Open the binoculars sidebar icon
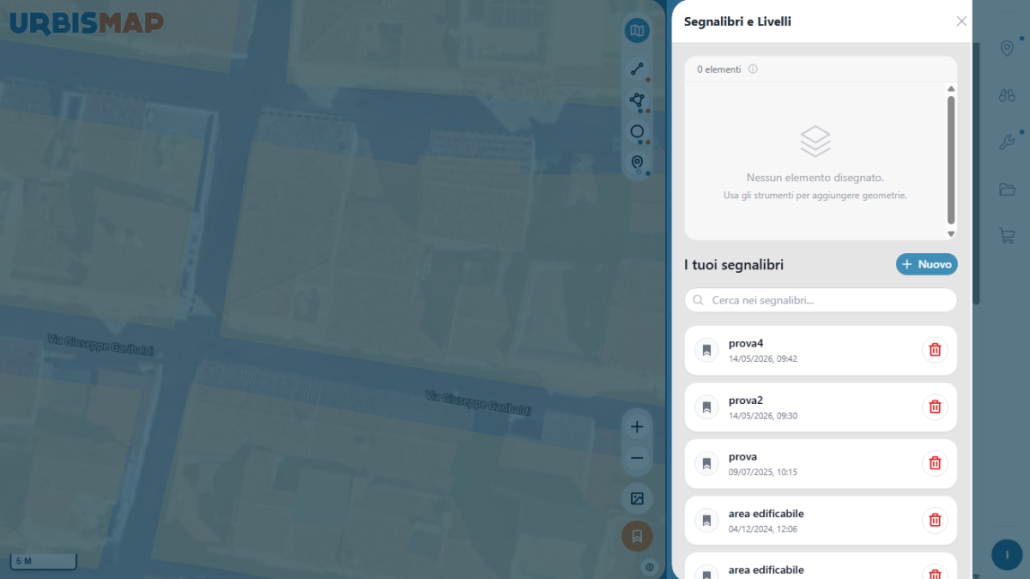1030x579 pixels. 1006,95
